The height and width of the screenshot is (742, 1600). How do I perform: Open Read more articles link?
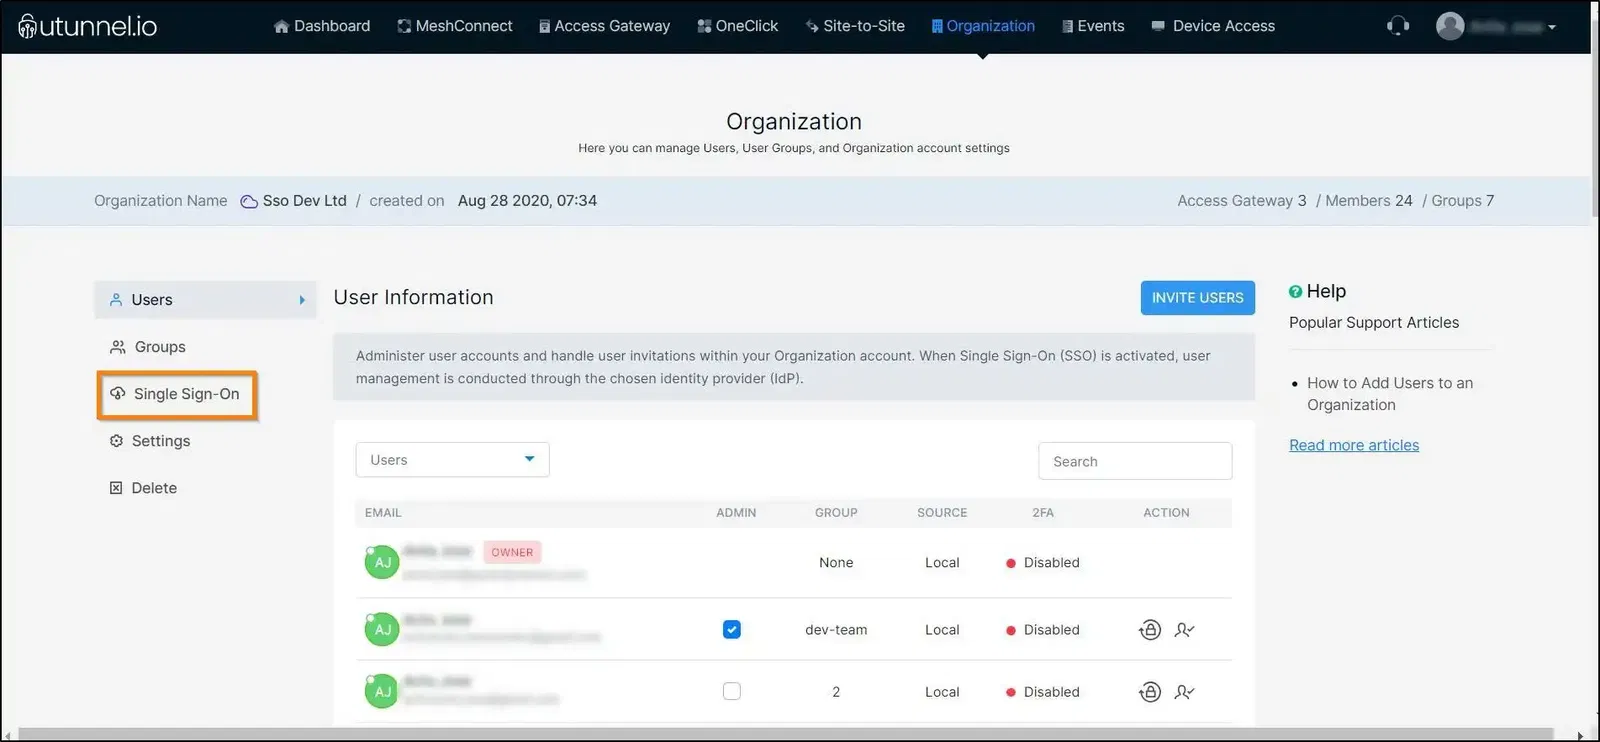pyautogui.click(x=1354, y=445)
